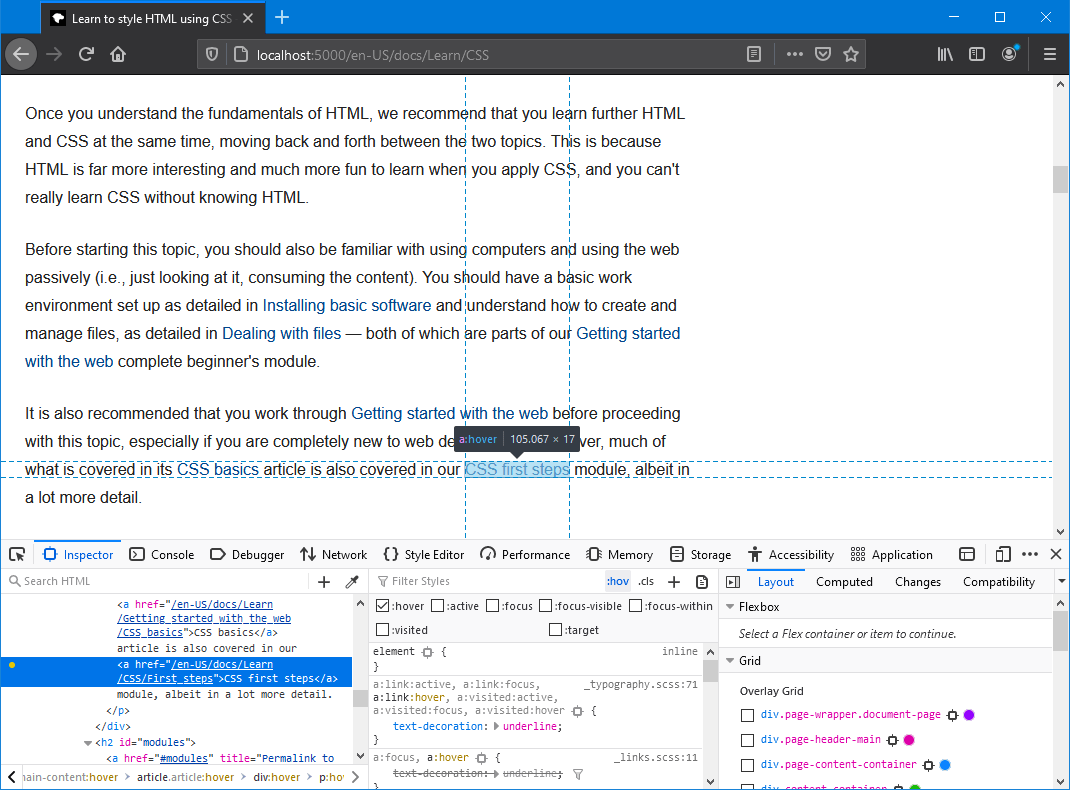Open the Network tab
The width and height of the screenshot is (1070, 790).
coord(334,555)
